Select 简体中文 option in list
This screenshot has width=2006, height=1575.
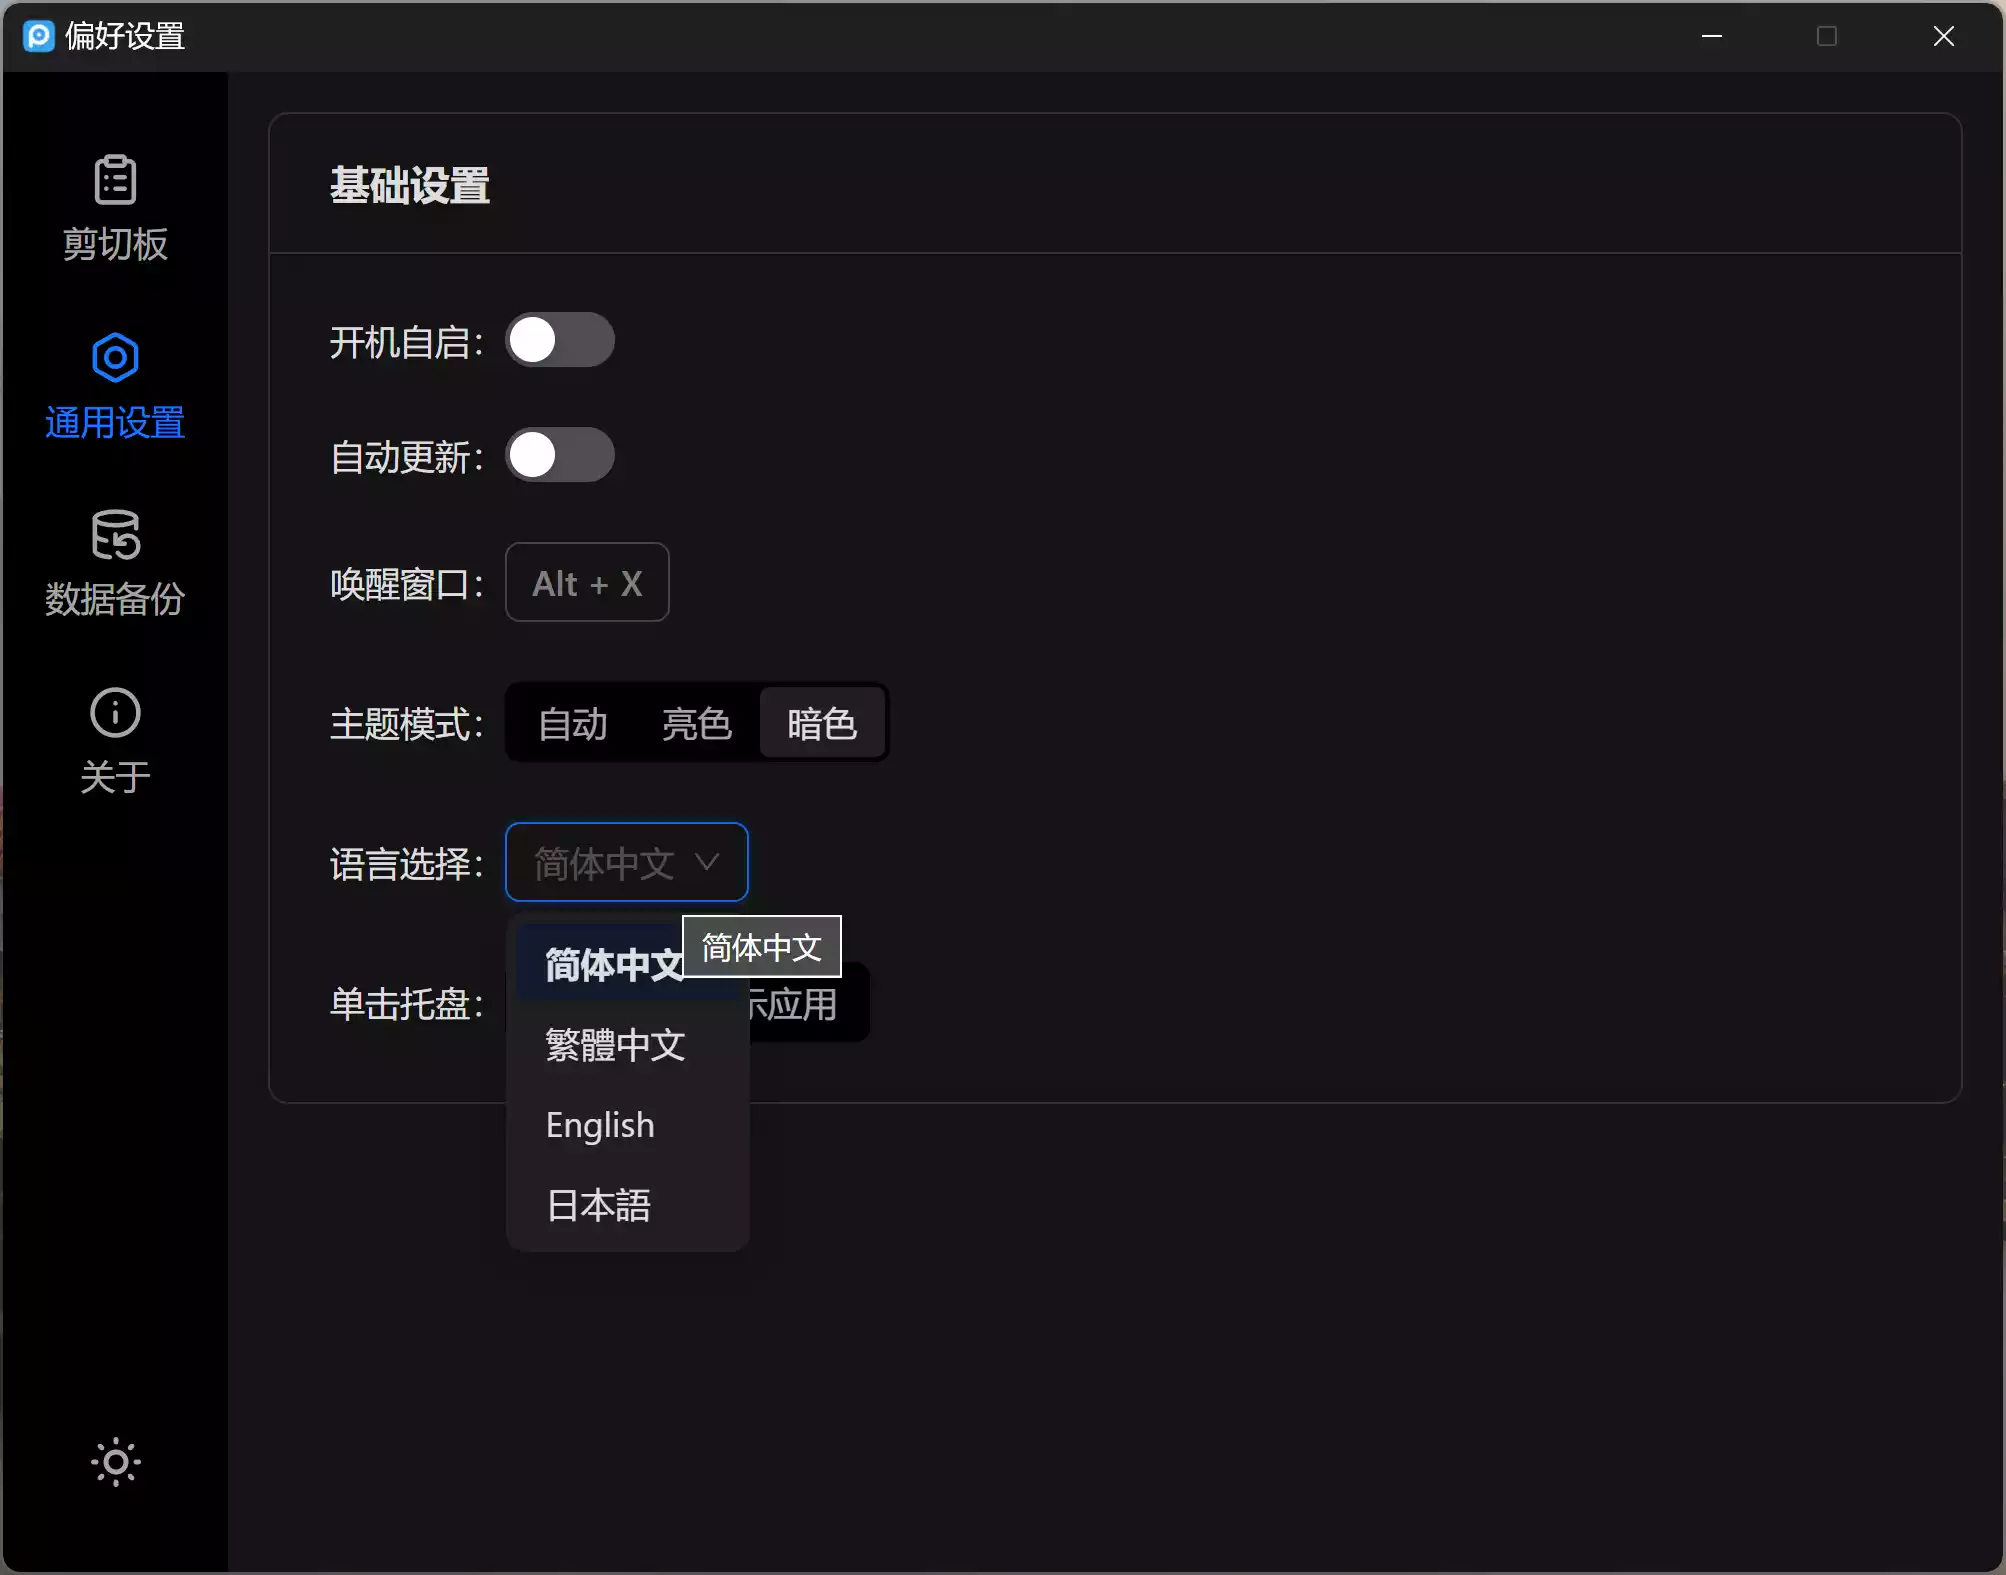(600, 966)
